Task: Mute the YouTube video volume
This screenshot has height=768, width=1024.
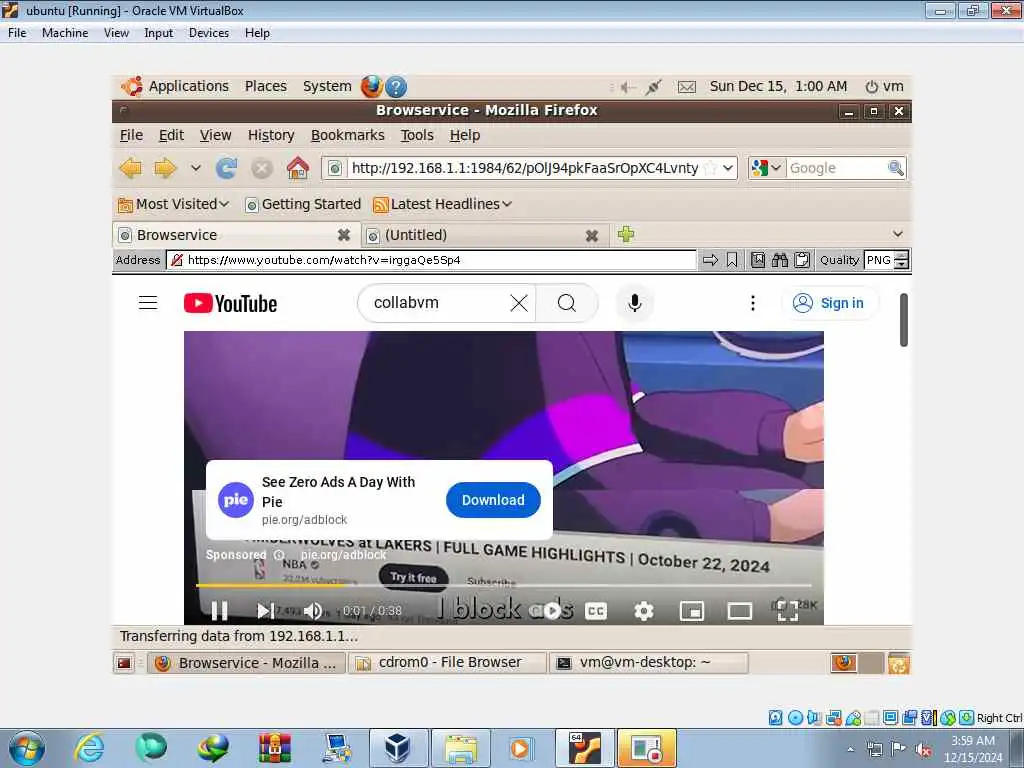Action: [313, 611]
